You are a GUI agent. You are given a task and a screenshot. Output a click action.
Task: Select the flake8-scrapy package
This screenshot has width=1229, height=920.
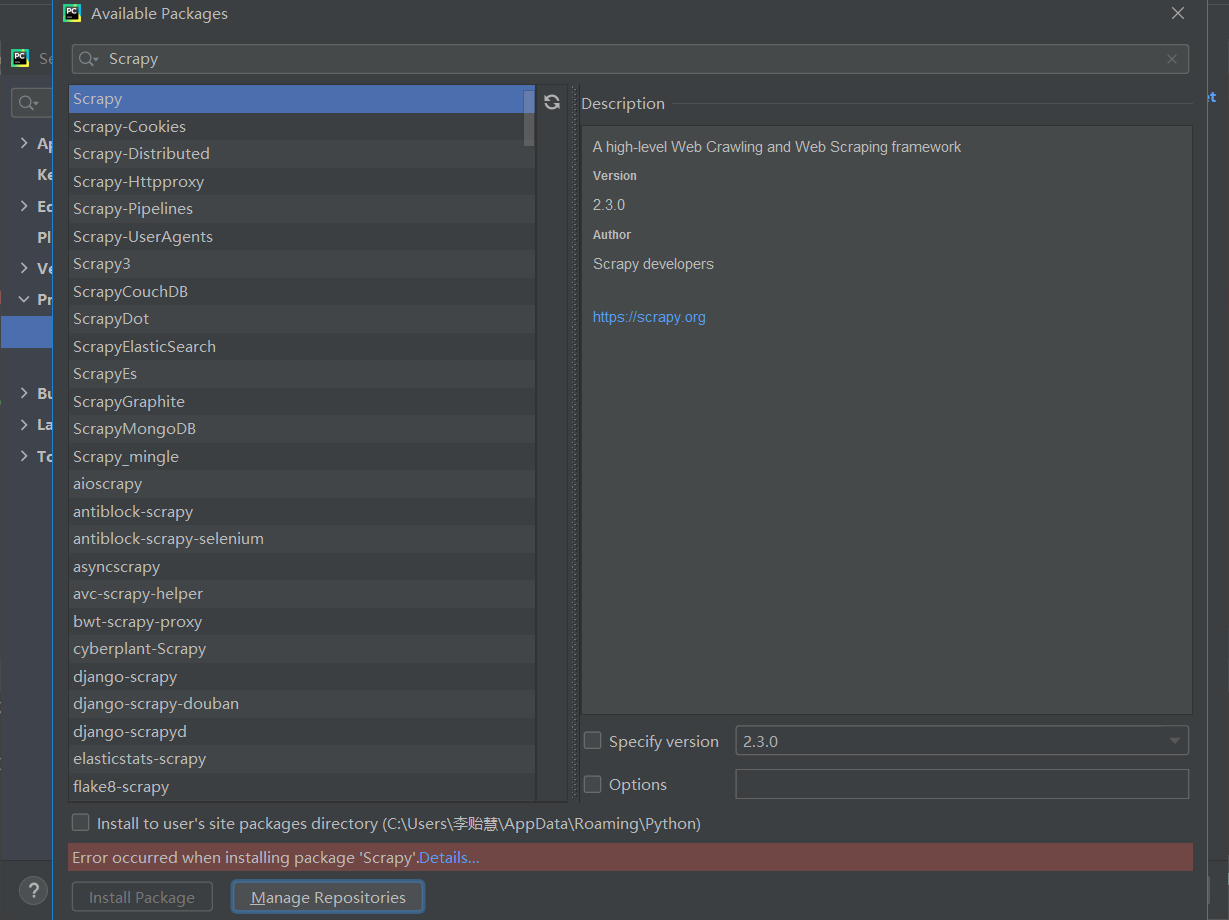click(x=301, y=786)
